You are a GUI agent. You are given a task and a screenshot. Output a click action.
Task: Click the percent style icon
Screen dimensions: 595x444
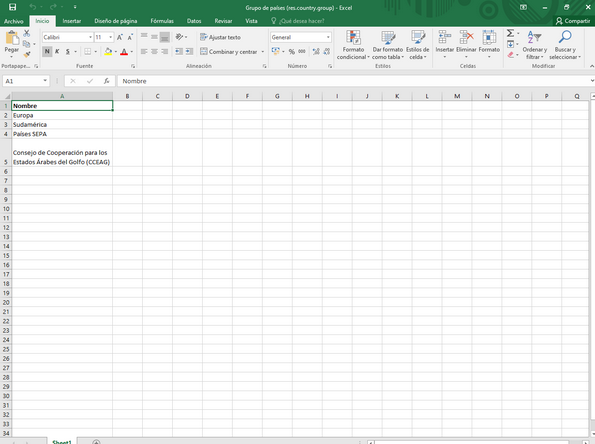tap(291, 52)
